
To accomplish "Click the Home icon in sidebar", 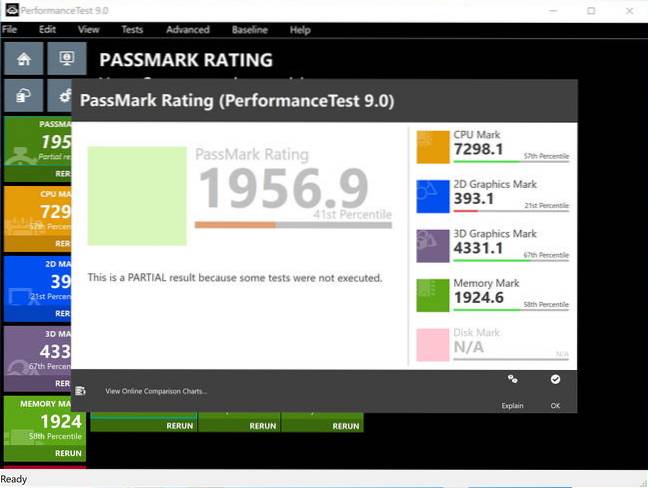I will click(23, 60).
